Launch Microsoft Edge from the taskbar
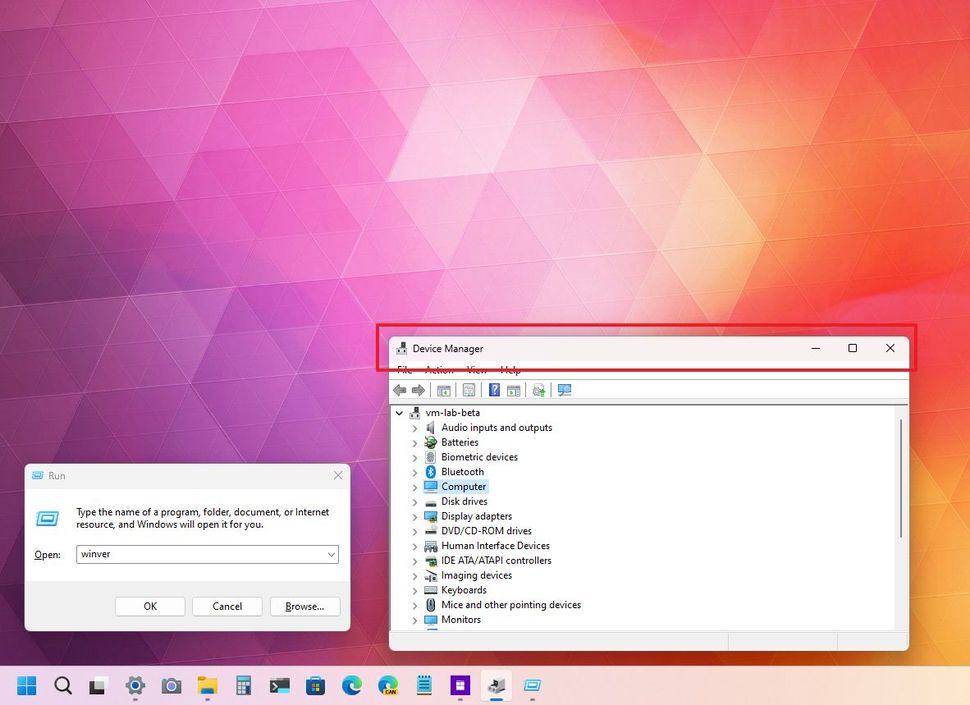Screen dimensions: 970x705 point(352,686)
